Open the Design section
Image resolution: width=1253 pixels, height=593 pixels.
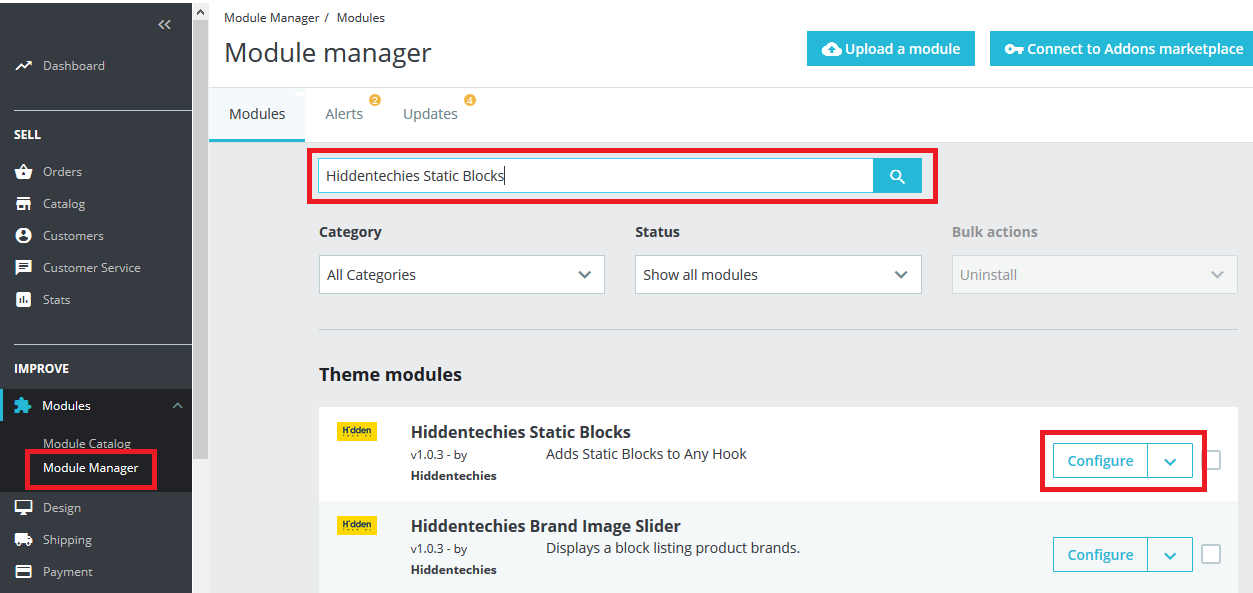pos(25,507)
